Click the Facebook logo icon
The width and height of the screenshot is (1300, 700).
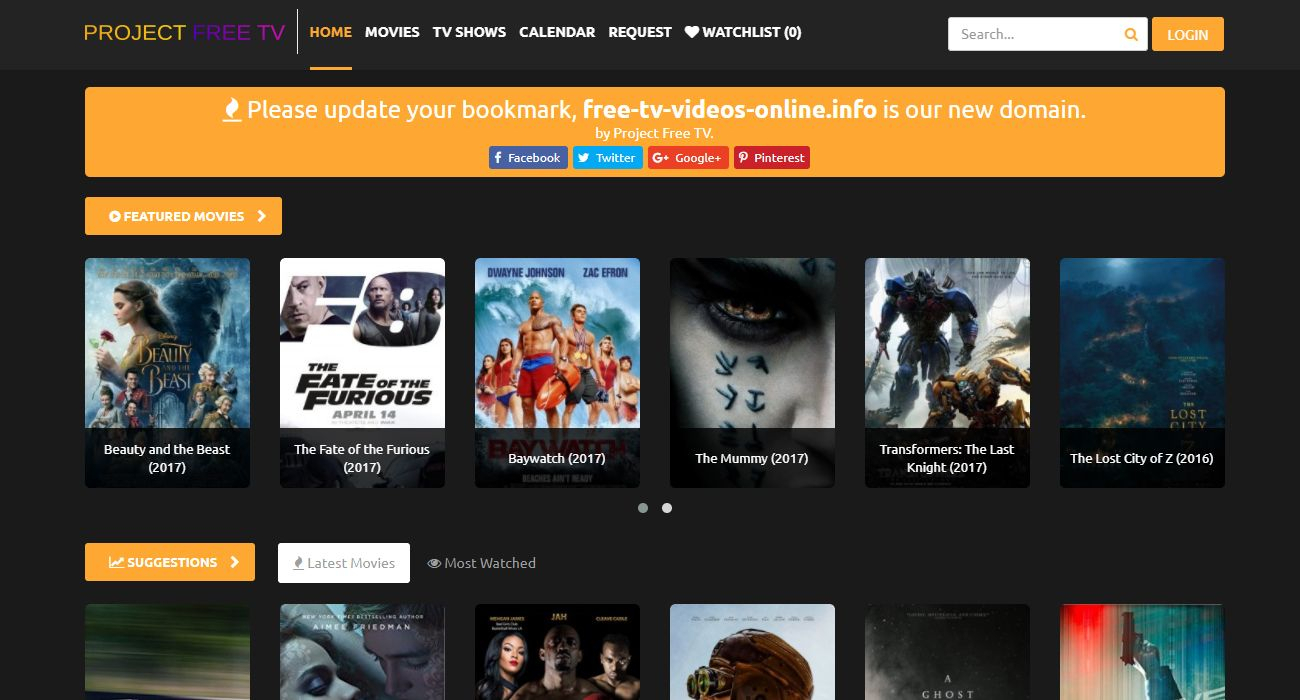point(498,158)
